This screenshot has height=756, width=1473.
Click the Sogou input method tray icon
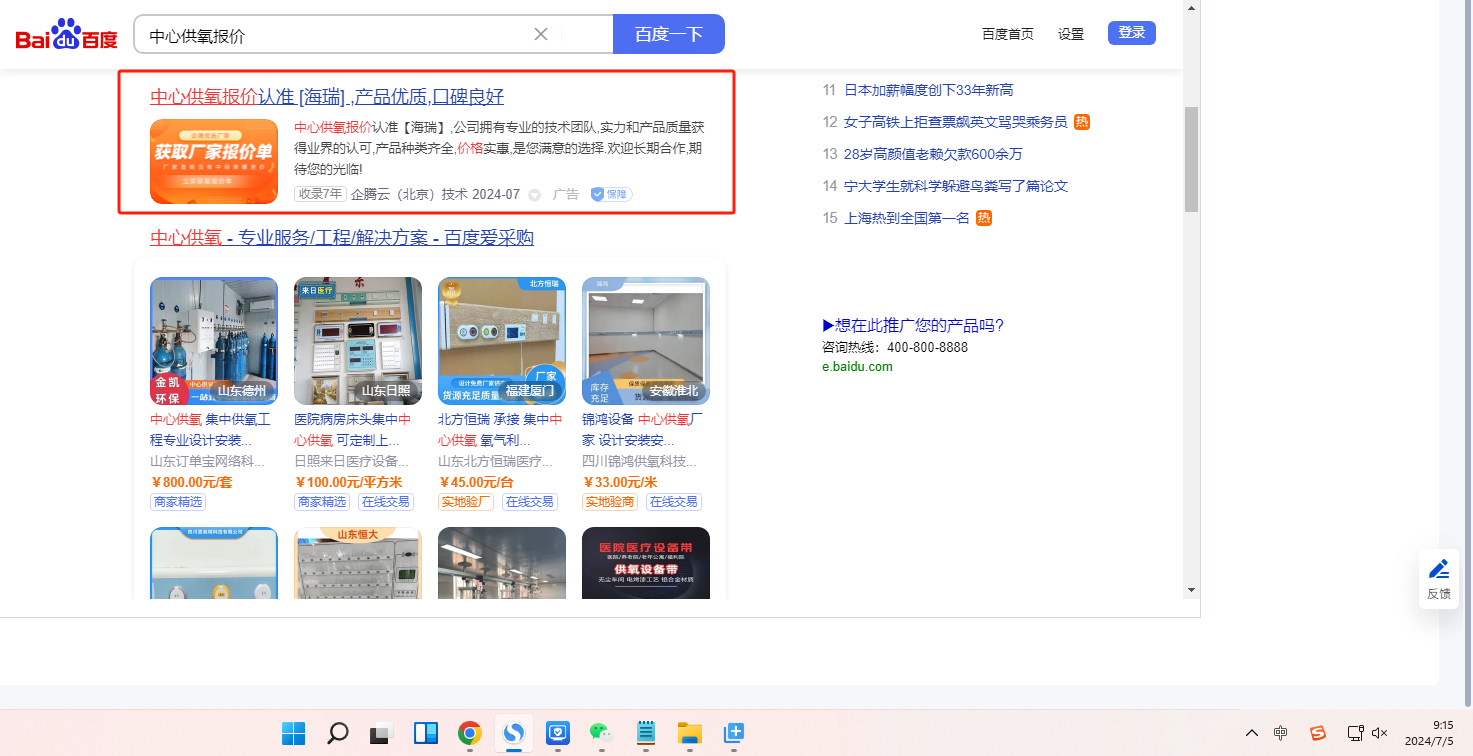coord(1318,733)
